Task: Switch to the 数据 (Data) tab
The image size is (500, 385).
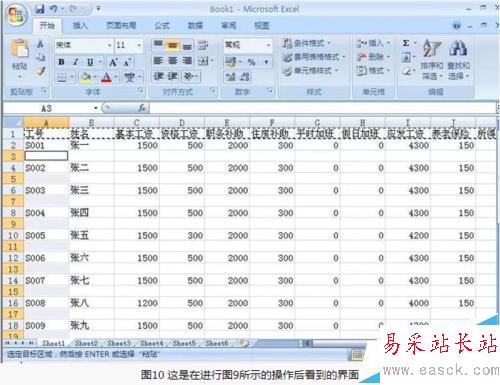Action: tap(195, 25)
